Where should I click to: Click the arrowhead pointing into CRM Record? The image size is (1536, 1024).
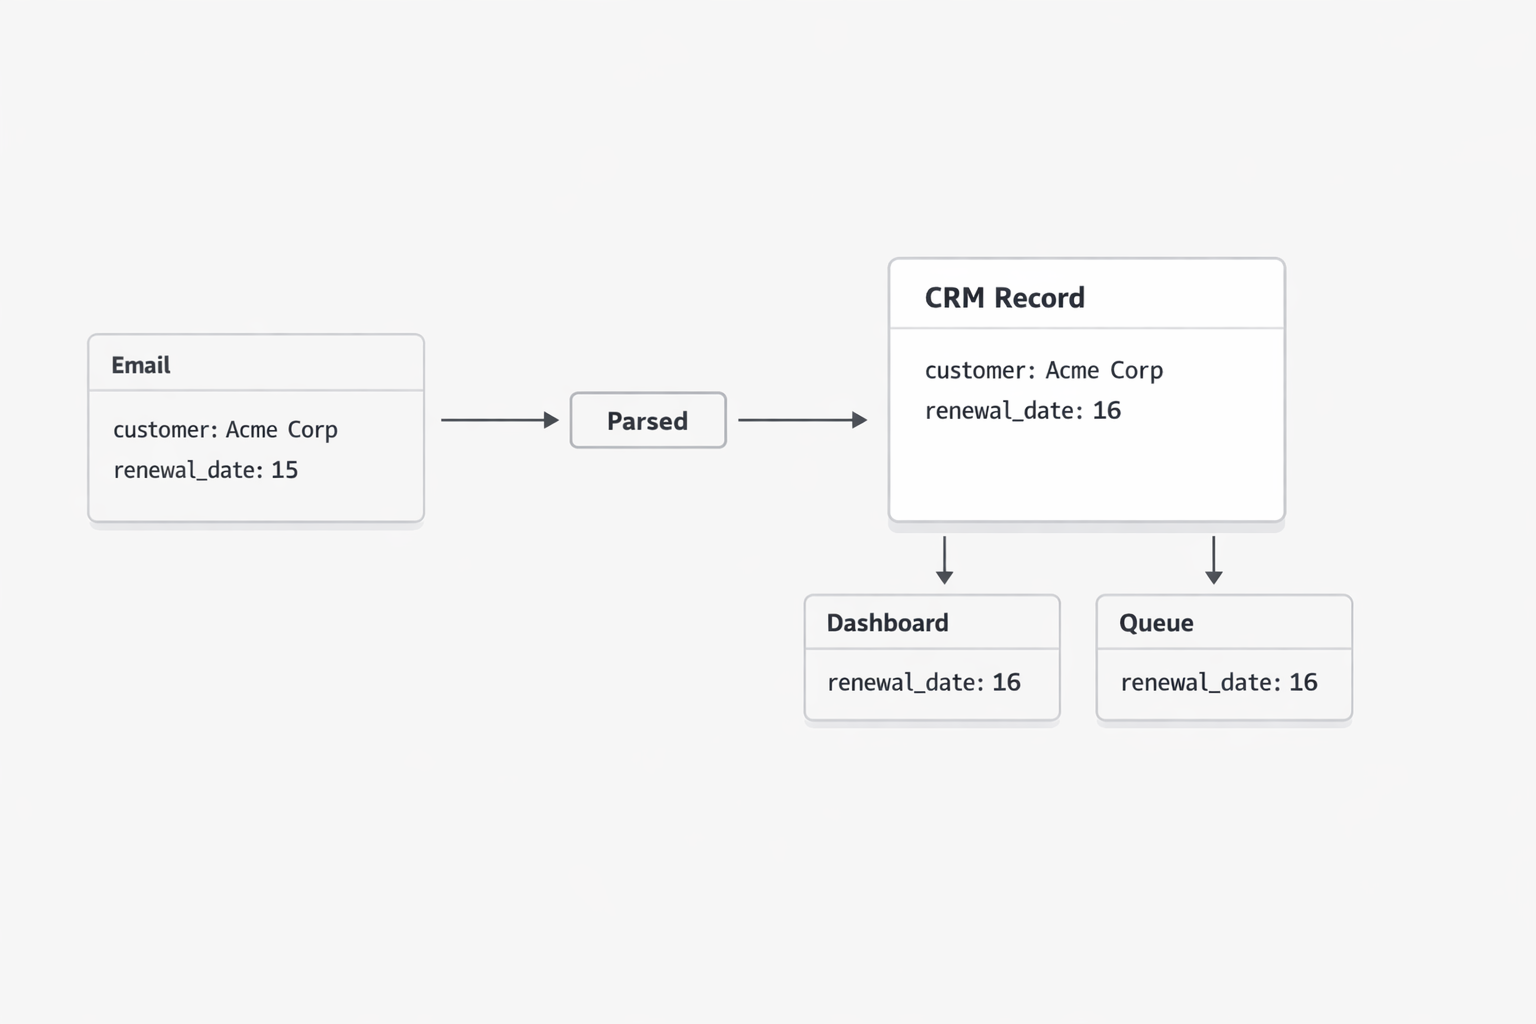pyautogui.click(x=859, y=420)
